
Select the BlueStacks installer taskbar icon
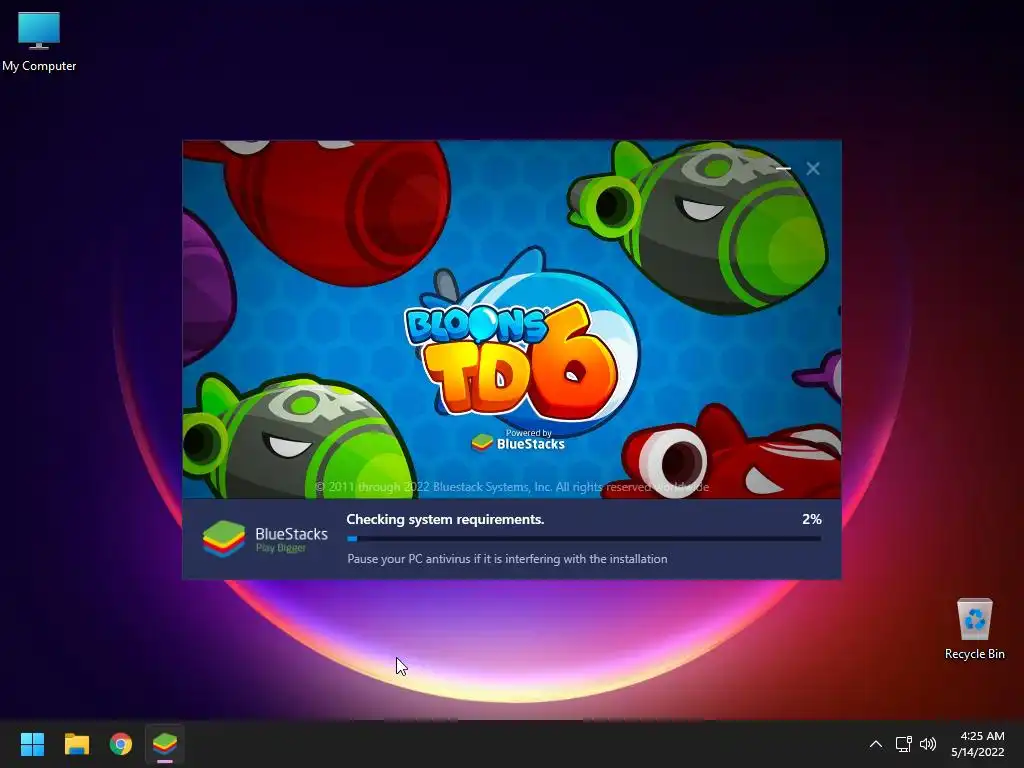[x=165, y=744]
